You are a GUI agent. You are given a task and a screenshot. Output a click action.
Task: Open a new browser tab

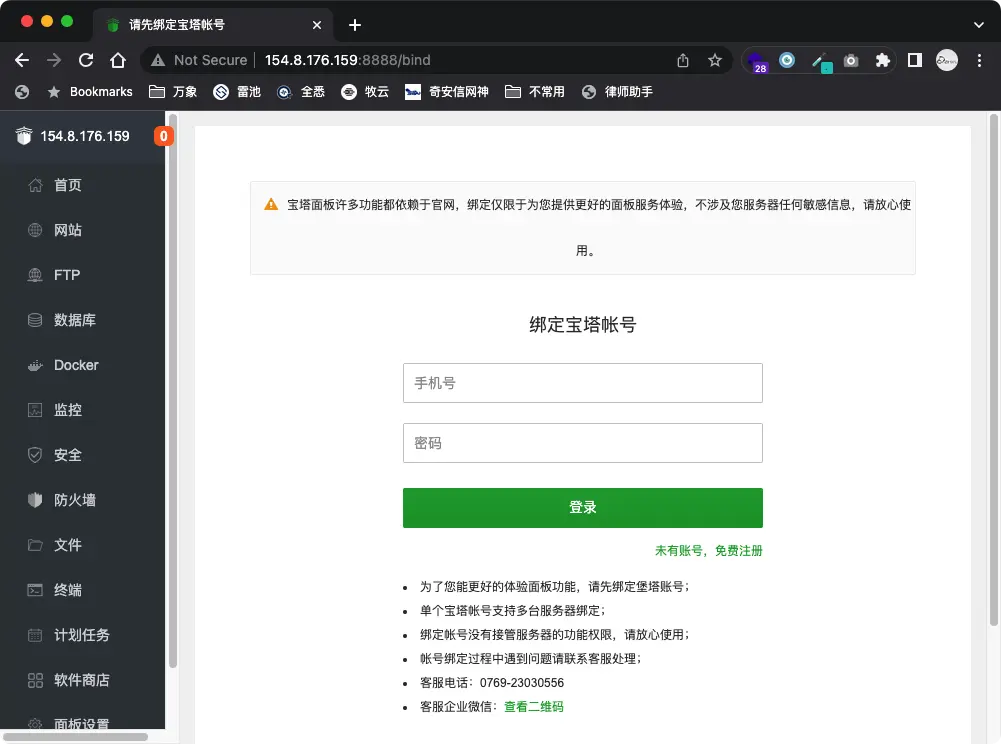(355, 25)
